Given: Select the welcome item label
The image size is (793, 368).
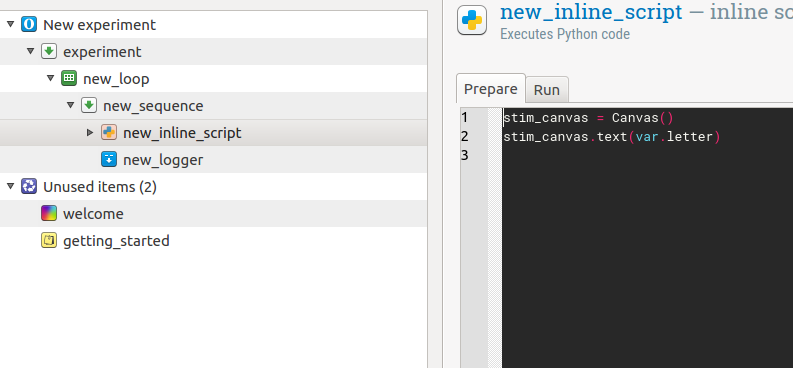Looking at the screenshot, I should (x=93, y=214).
